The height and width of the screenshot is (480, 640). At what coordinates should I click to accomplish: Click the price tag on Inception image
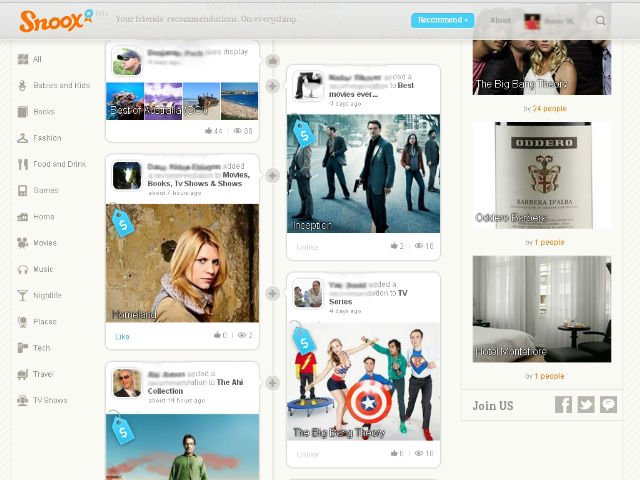pyautogui.click(x=304, y=133)
